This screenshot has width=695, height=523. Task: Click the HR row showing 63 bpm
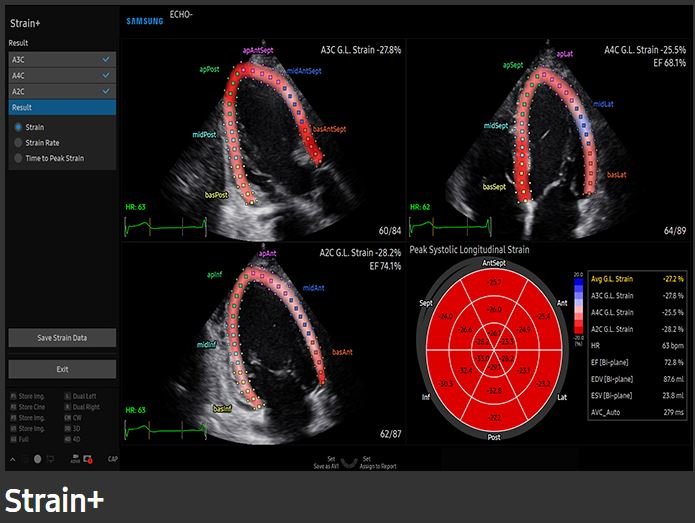(637, 345)
